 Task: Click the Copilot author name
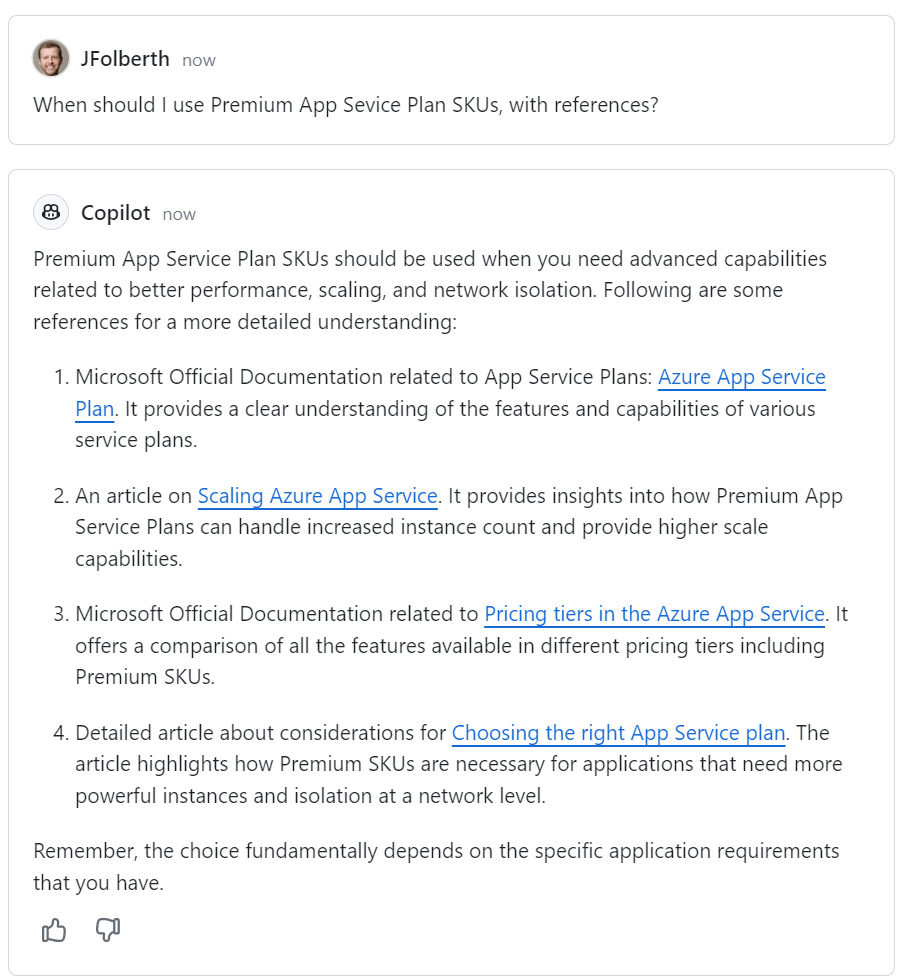(115, 214)
